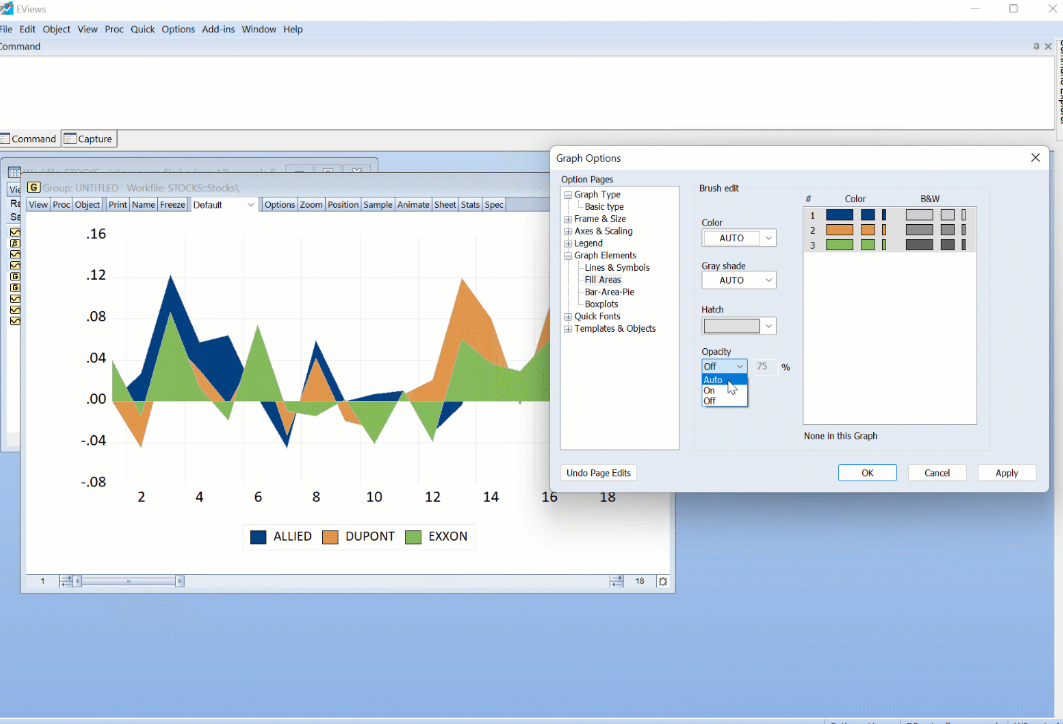
Task: Click Stats in graph toolbar
Action: [470, 205]
